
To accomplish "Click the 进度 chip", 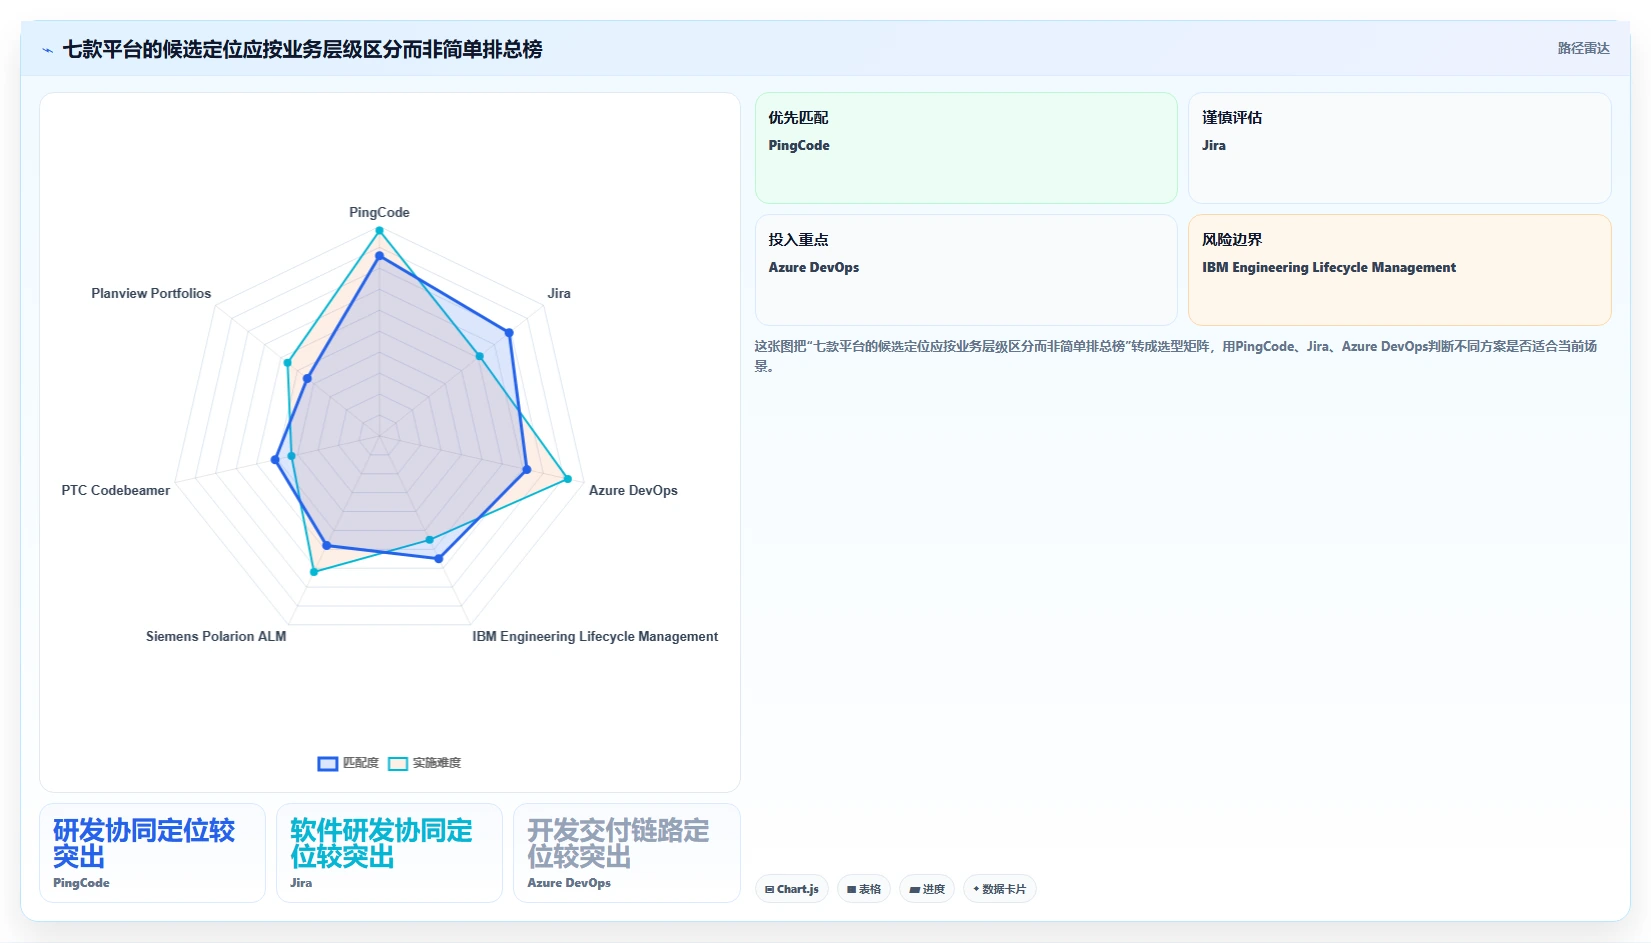I will pyautogui.click(x=927, y=889).
